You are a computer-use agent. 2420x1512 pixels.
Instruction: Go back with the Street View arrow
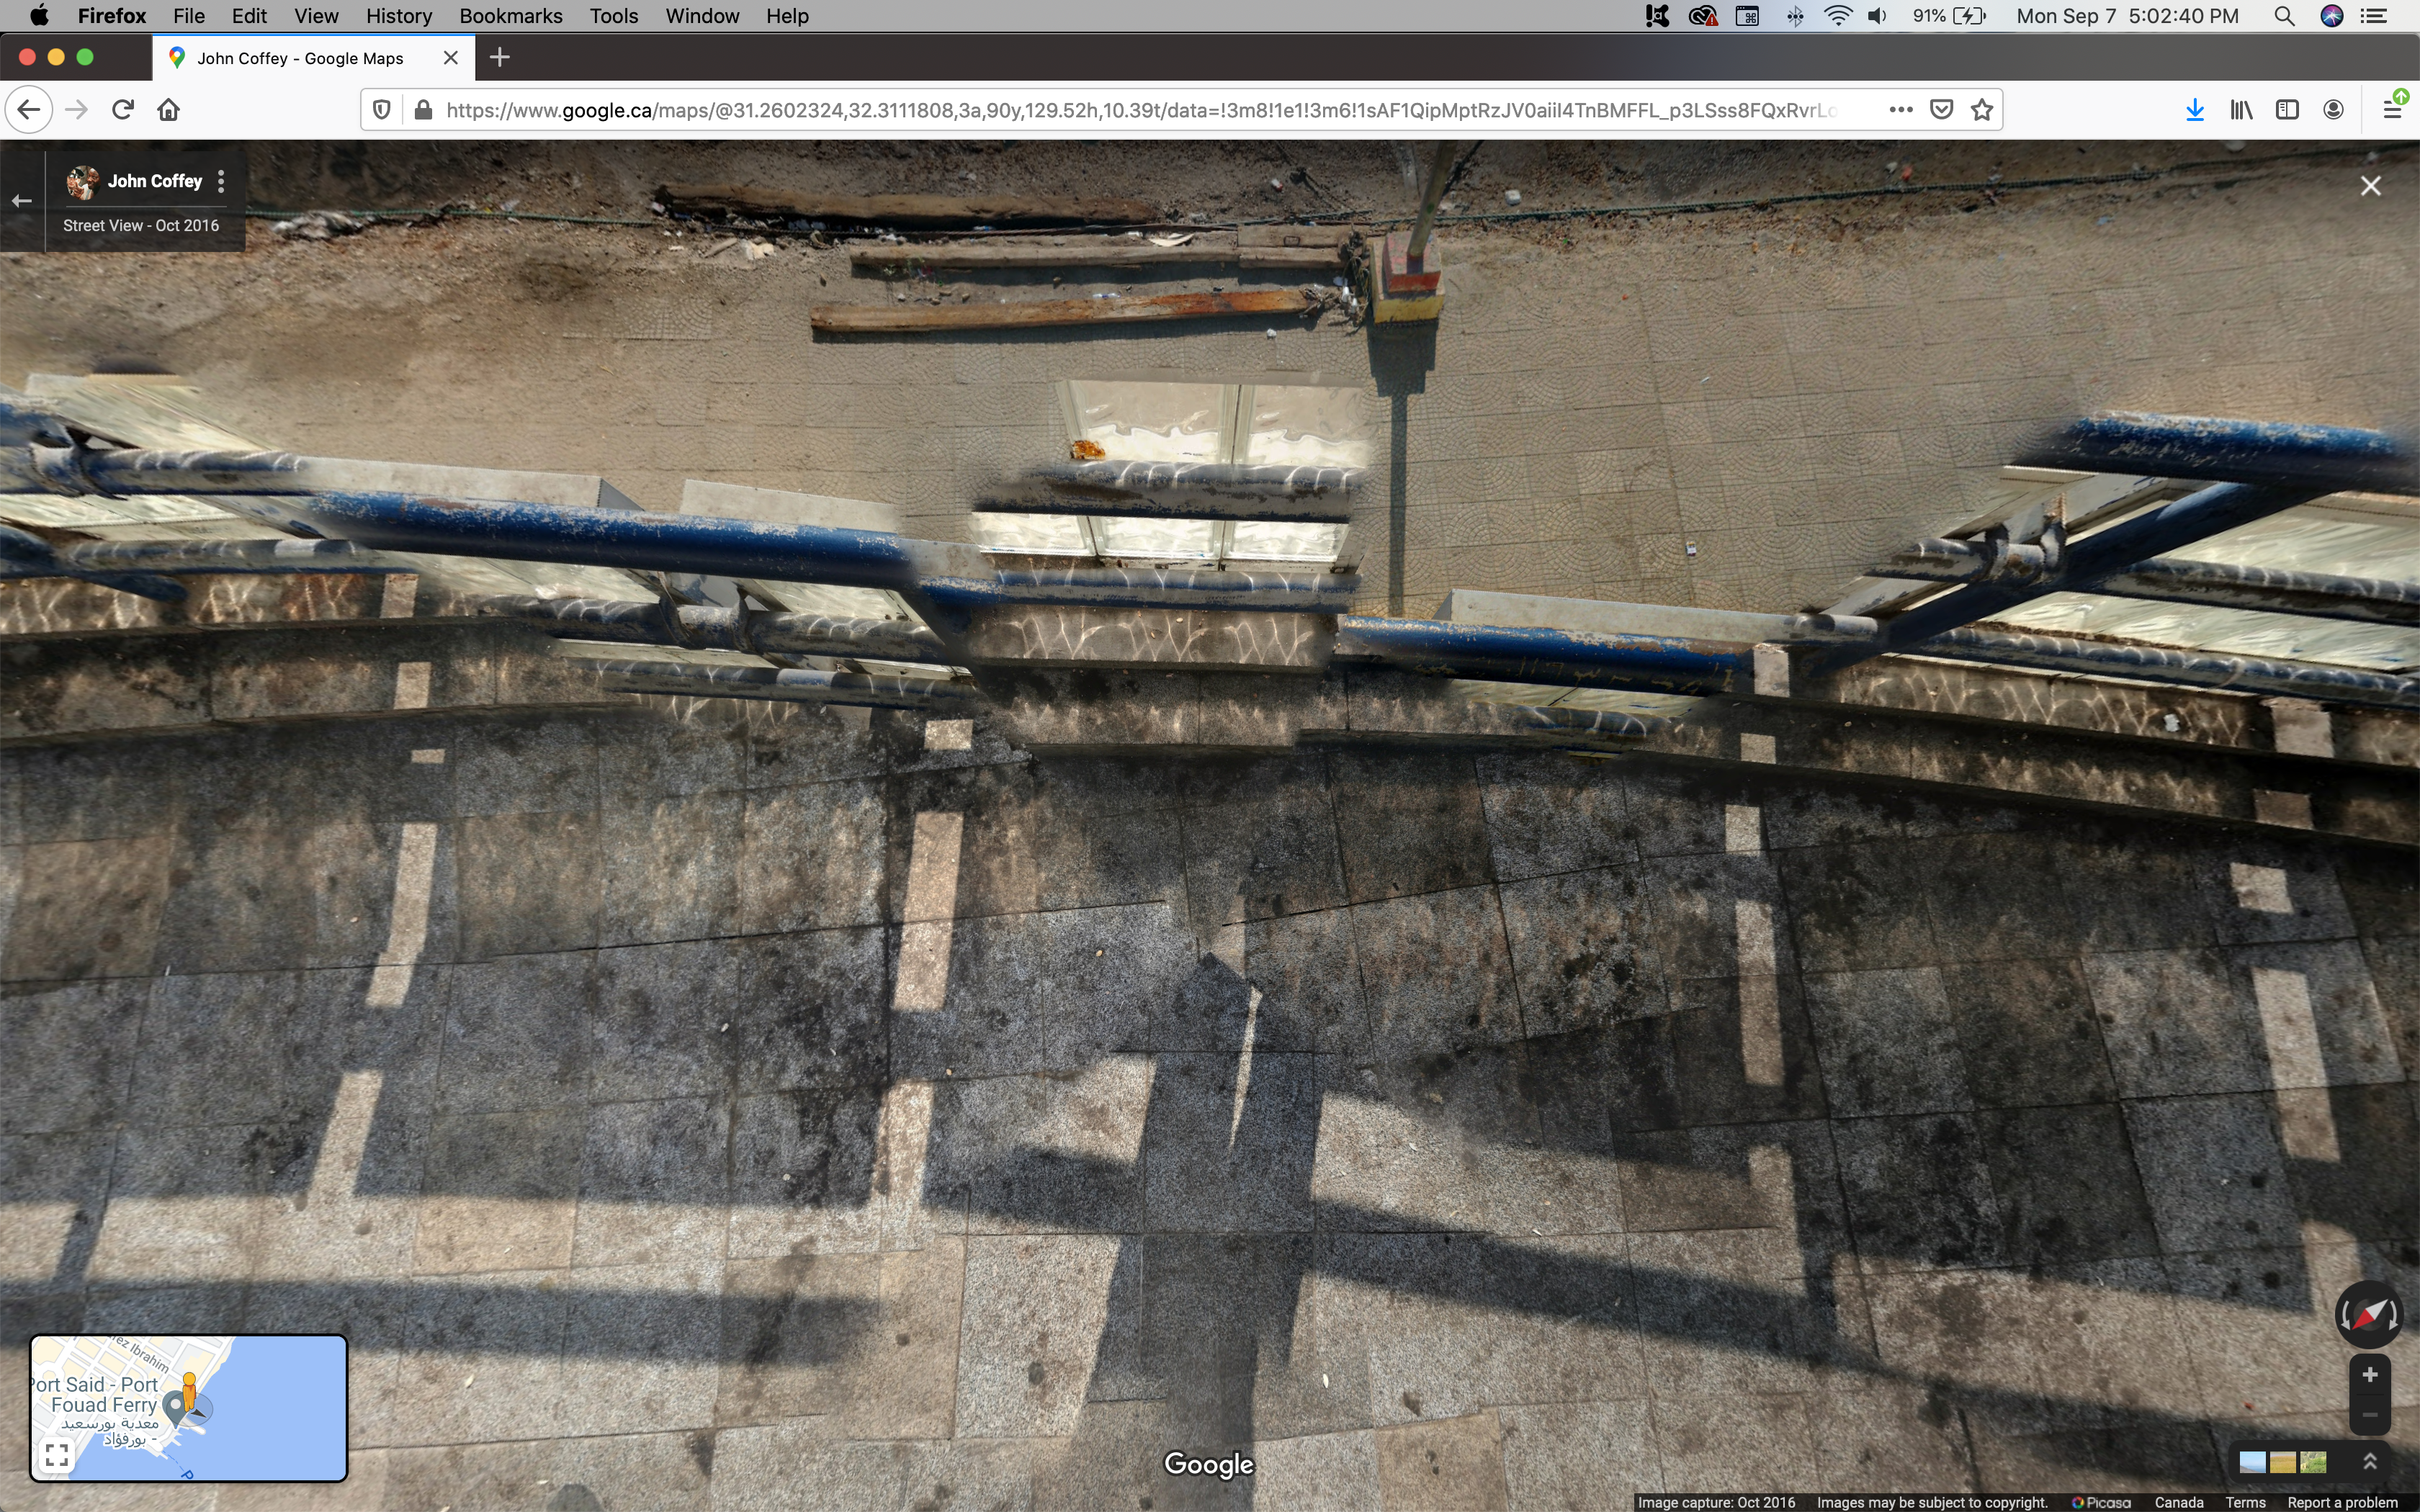point(22,201)
